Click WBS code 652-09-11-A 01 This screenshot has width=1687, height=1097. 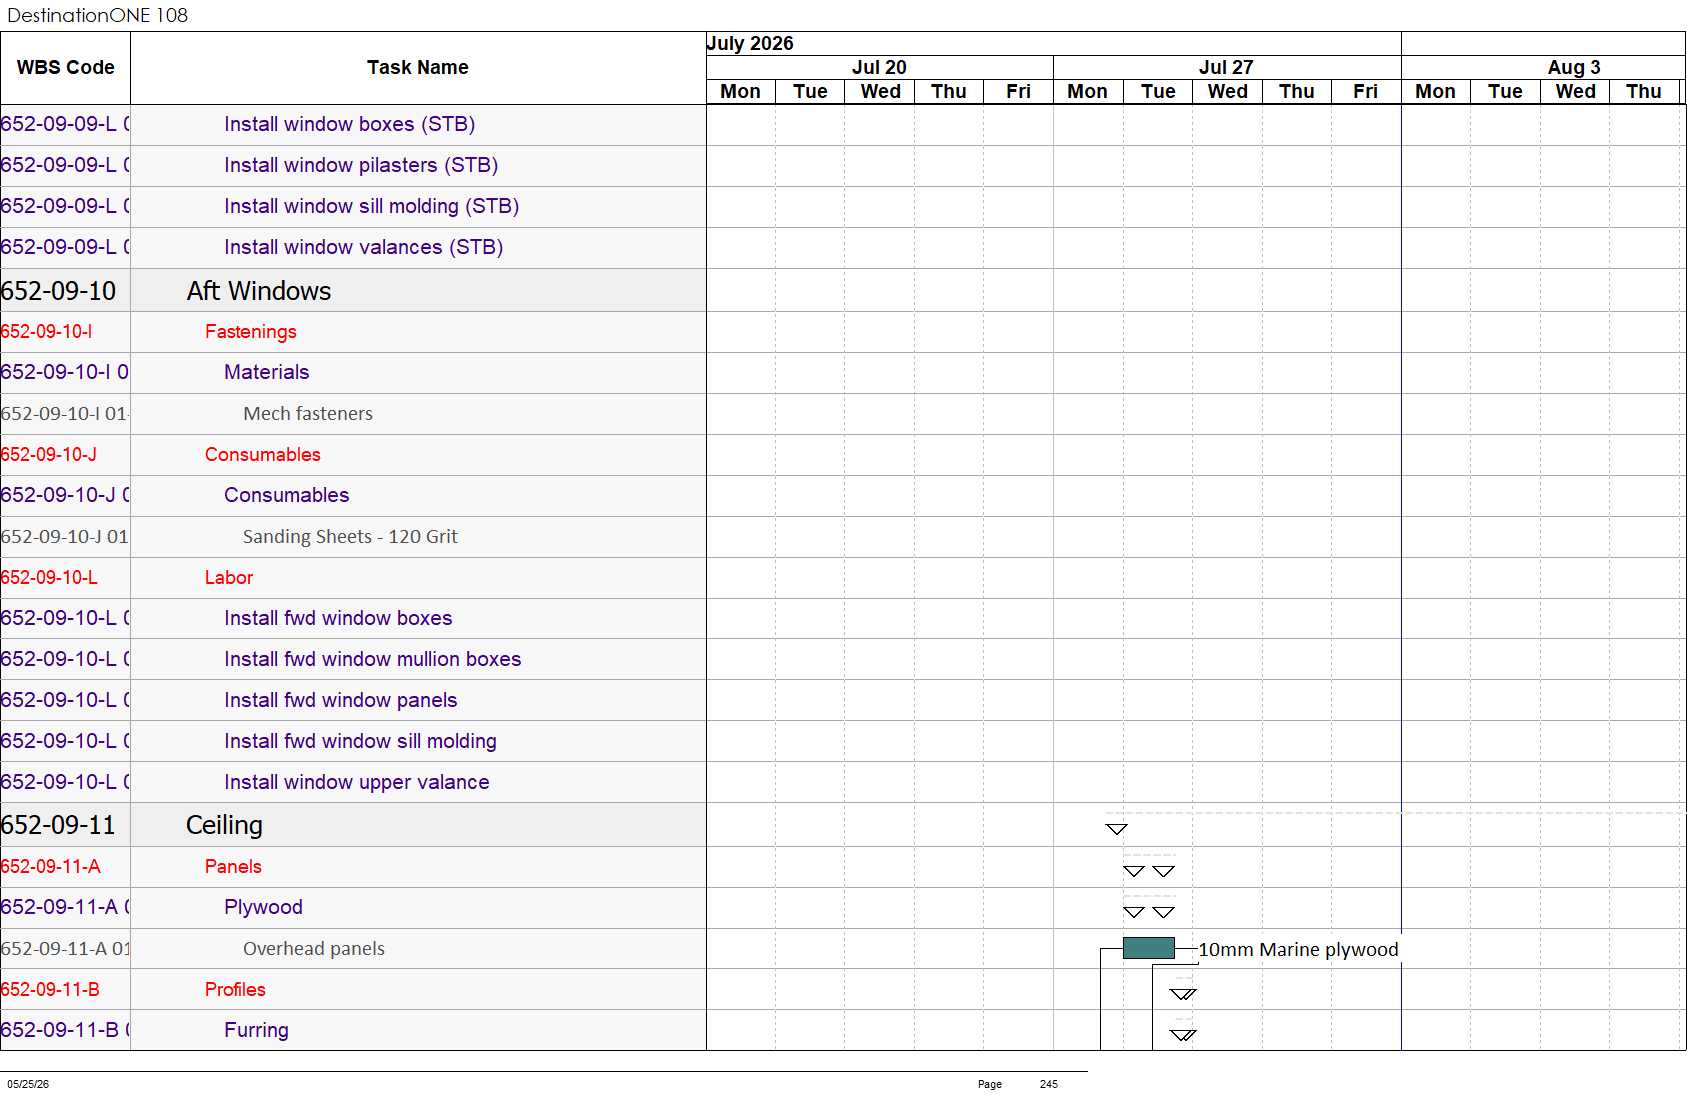click(65, 948)
